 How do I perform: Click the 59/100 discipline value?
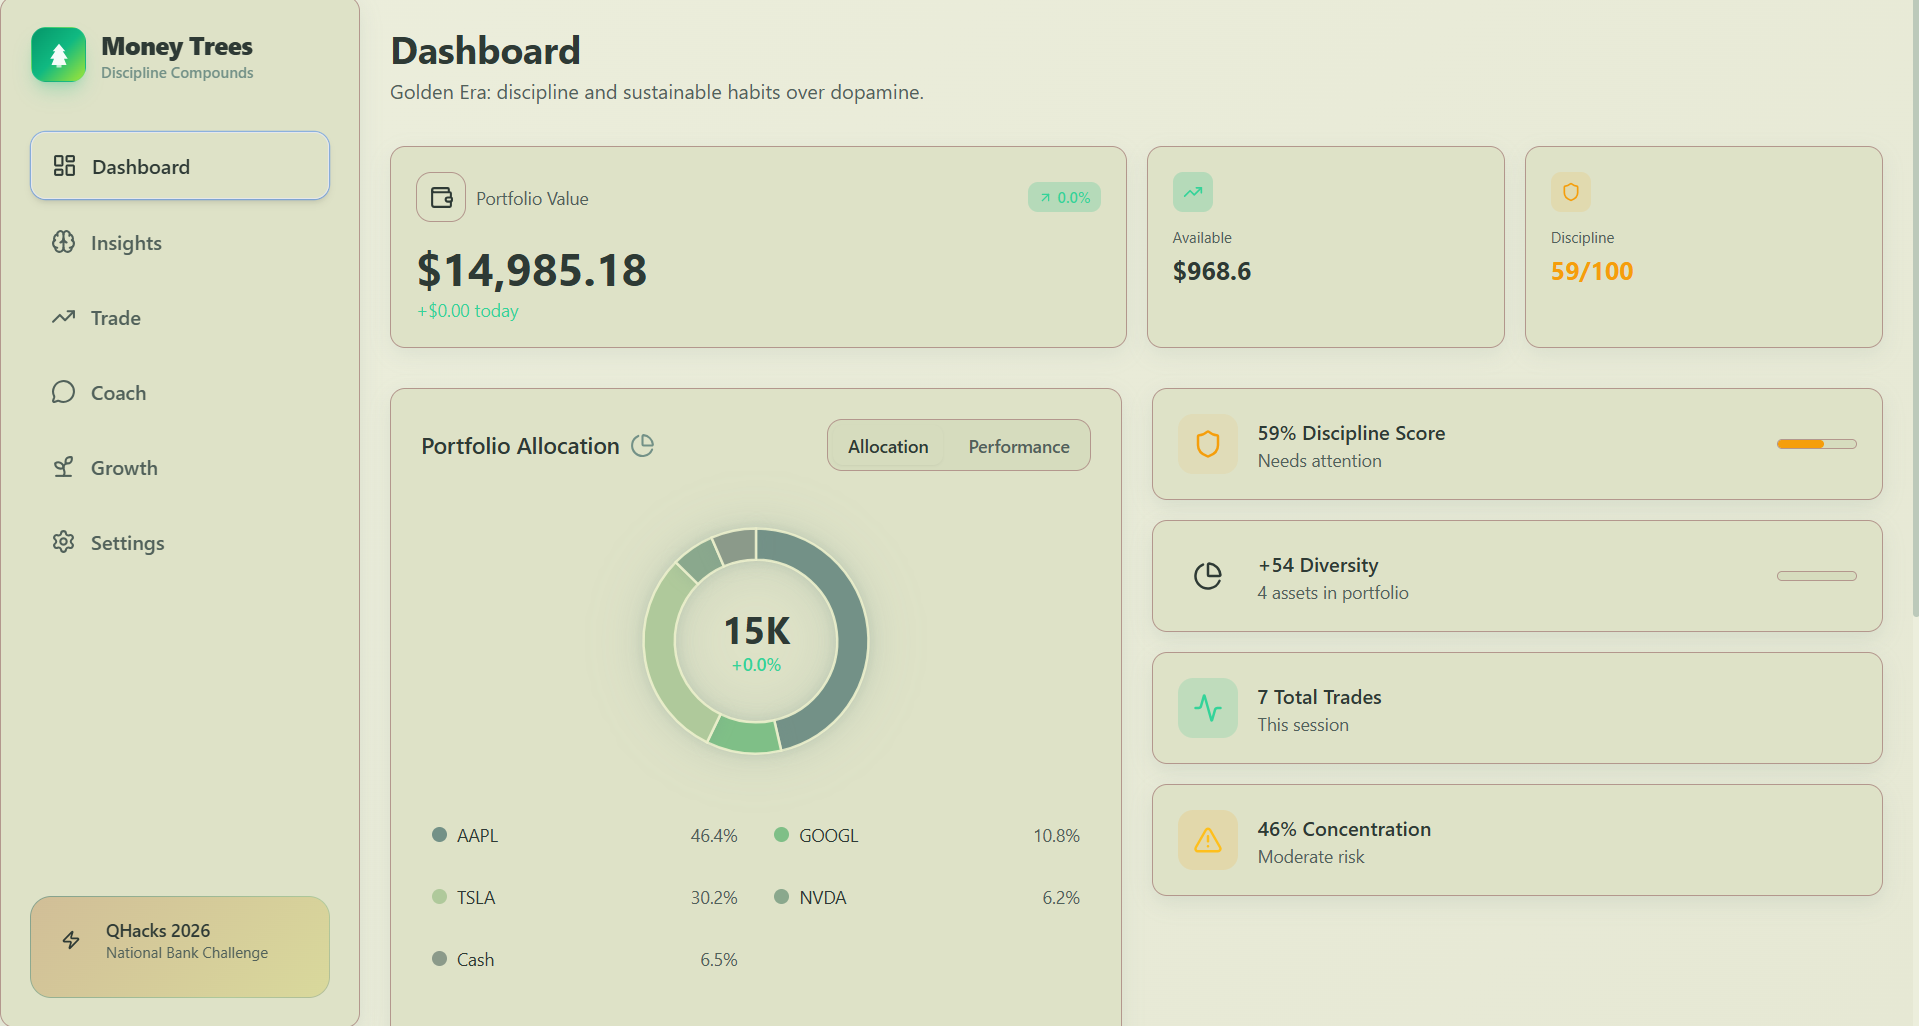point(1591,271)
